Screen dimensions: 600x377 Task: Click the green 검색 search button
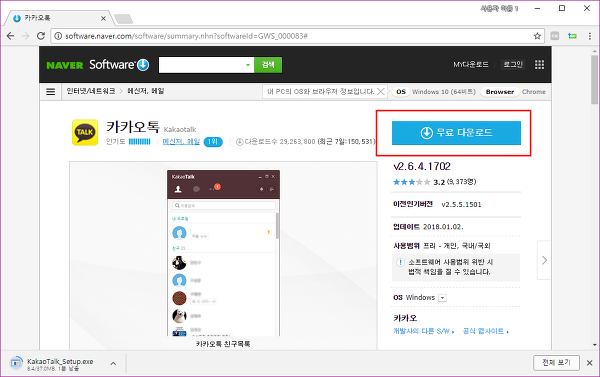point(268,65)
